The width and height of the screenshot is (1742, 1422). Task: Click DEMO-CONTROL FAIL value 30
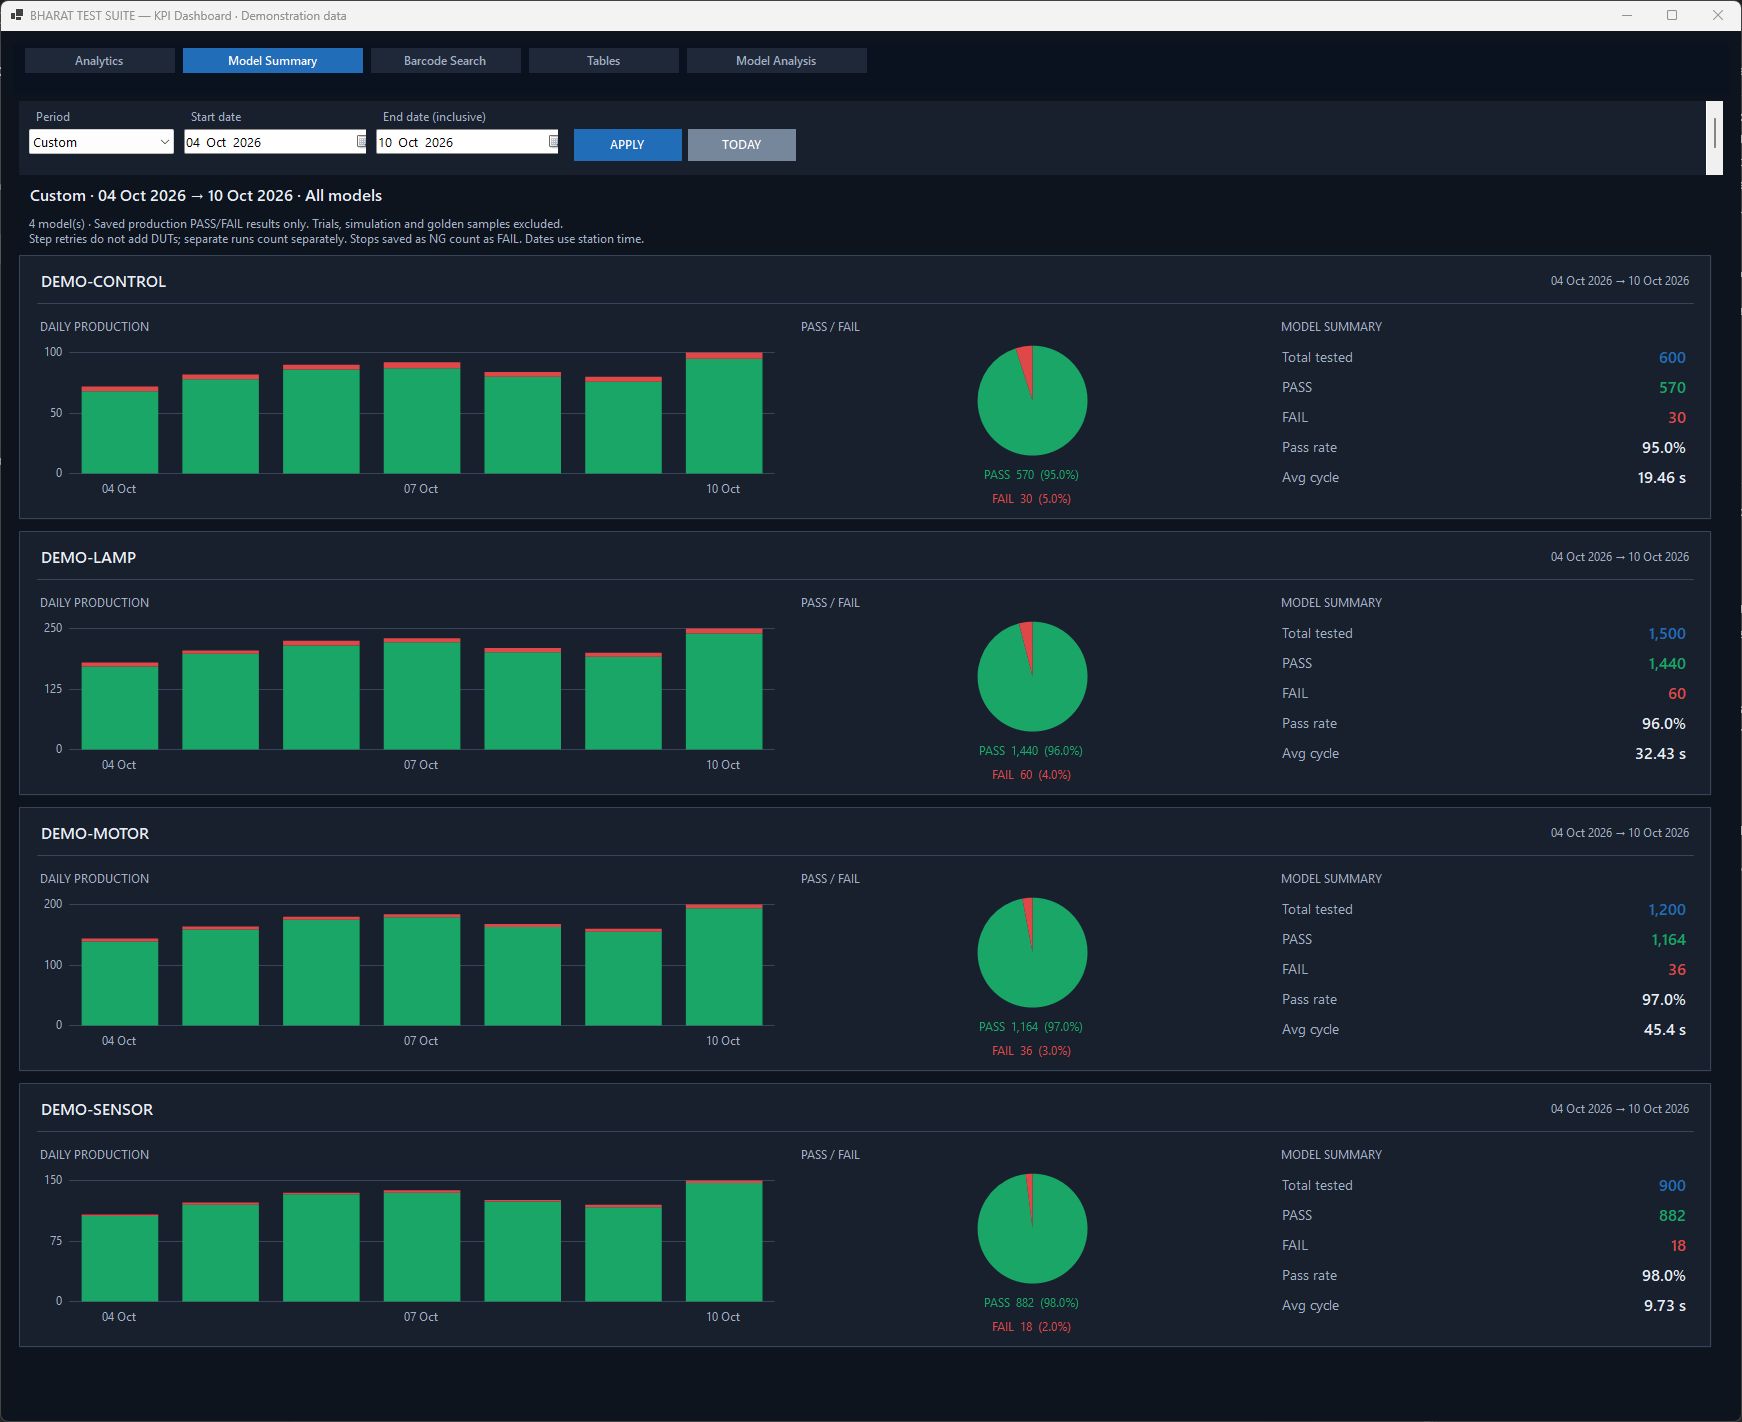(1677, 418)
